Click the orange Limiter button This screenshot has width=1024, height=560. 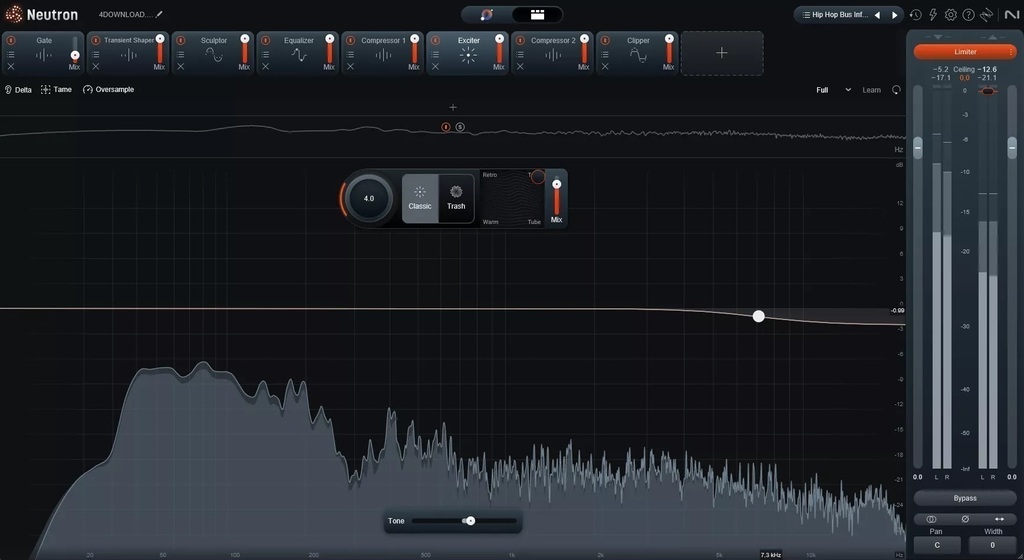(965, 52)
